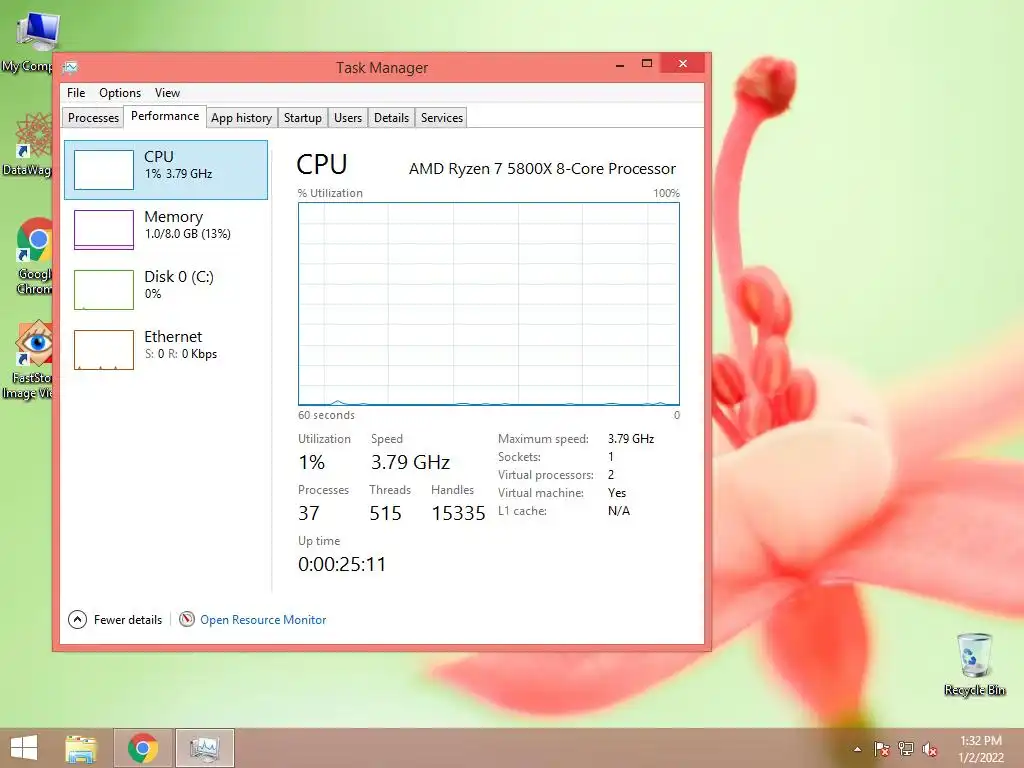Open Chrome from the taskbar
The image size is (1024, 768).
pos(143,748)
